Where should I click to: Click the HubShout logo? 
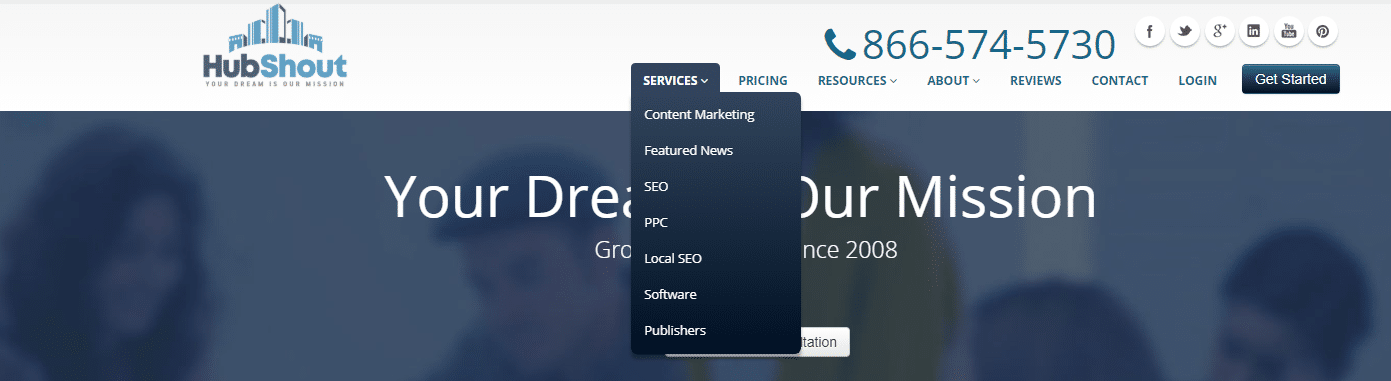click(x=275, y=46)
